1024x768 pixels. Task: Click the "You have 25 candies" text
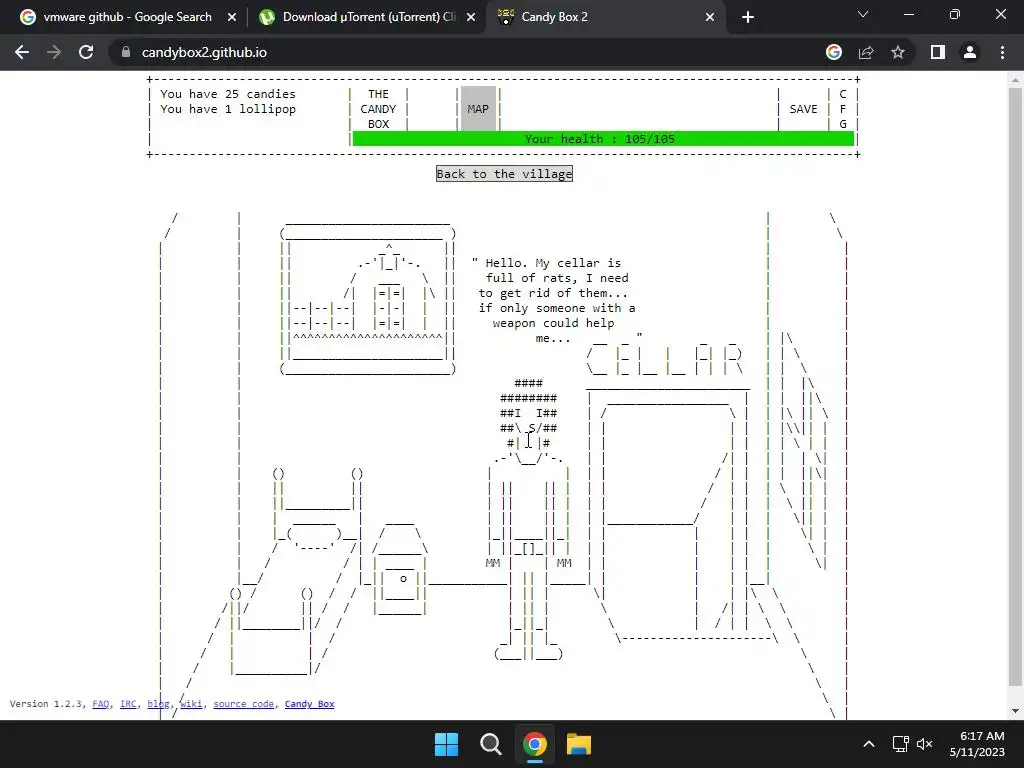228,94
